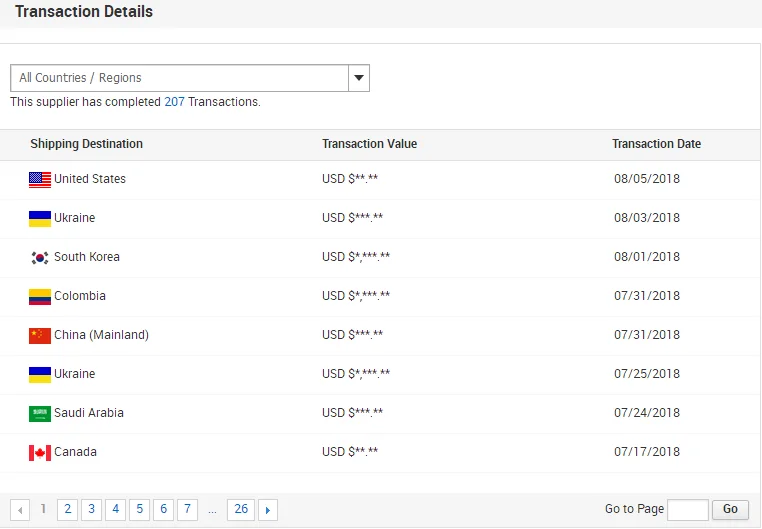The width and height of the screenshot is (762, 529).
Task: Jump to last page 26
Action: pos(241,510)
